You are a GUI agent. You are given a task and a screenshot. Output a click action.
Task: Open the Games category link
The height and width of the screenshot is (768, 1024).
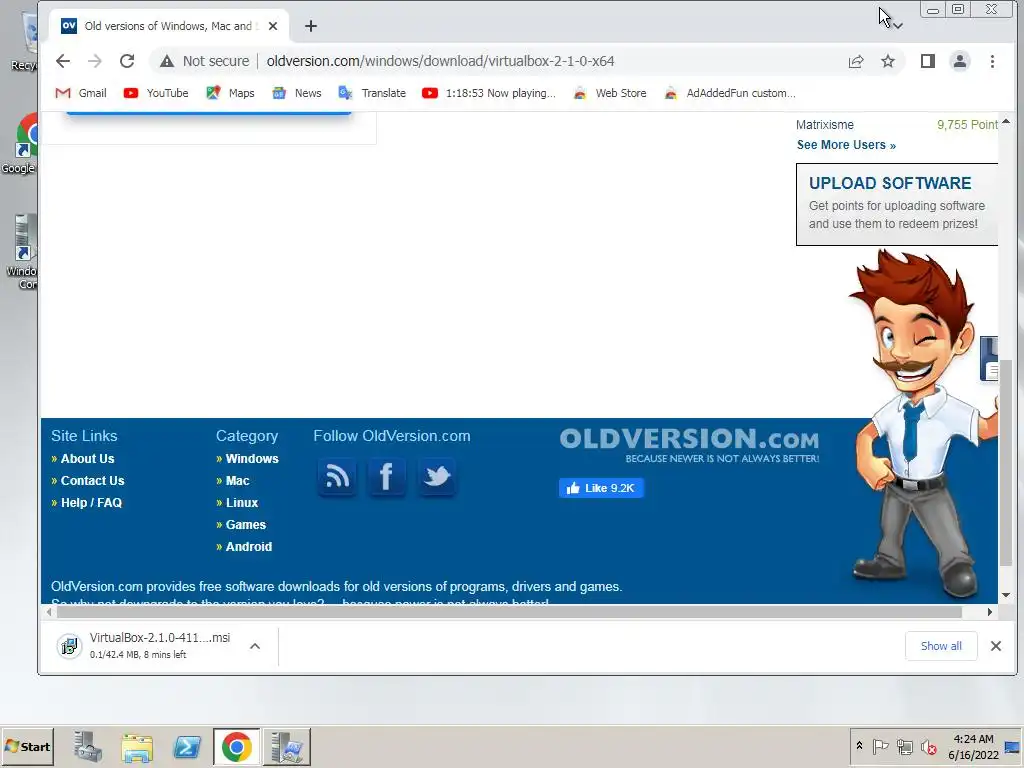(246, 525)
